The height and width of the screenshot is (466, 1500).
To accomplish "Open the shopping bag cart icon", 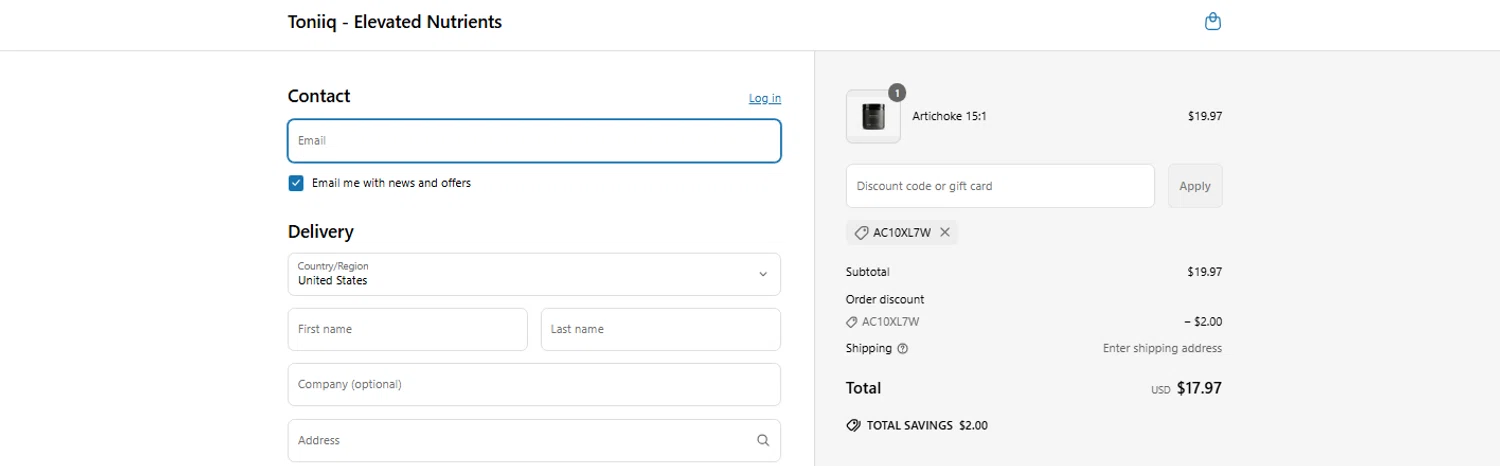I will (1212, 21).
